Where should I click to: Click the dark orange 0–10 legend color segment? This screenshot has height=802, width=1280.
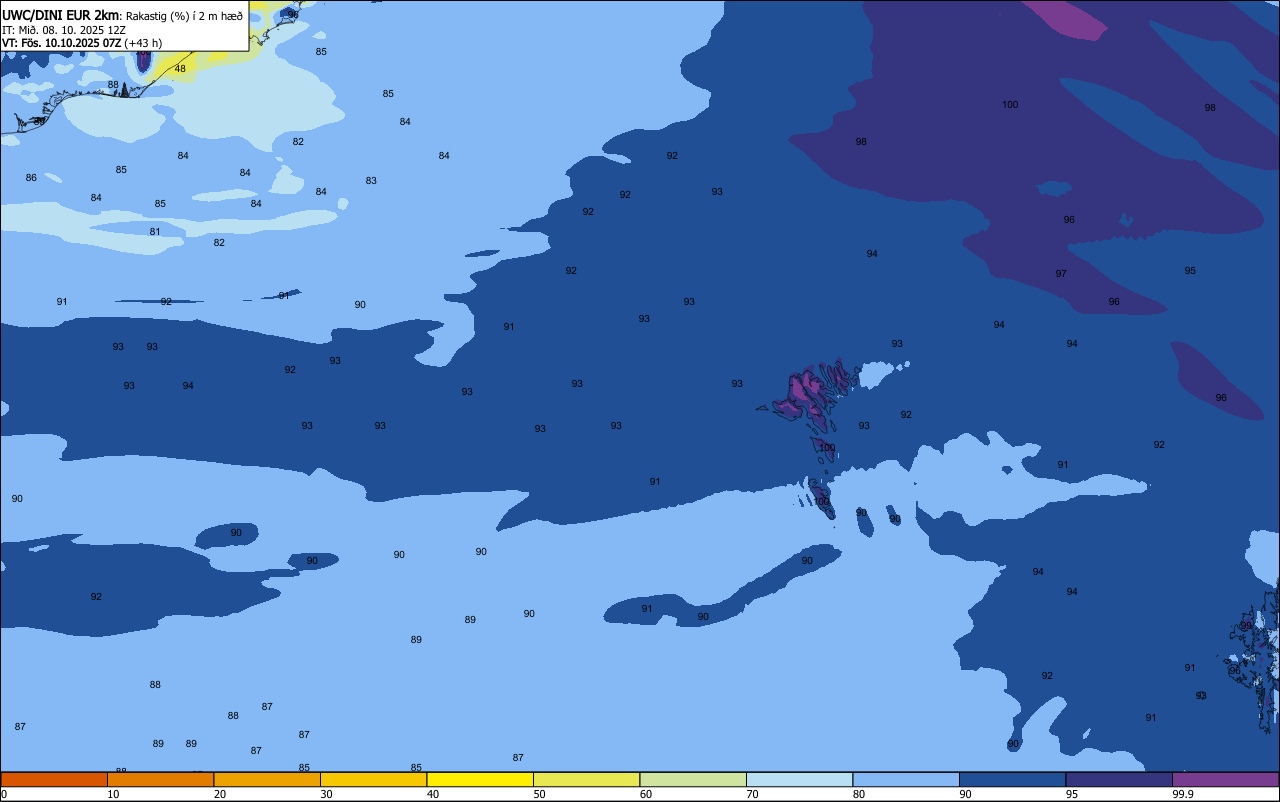(x=54, y=779)
